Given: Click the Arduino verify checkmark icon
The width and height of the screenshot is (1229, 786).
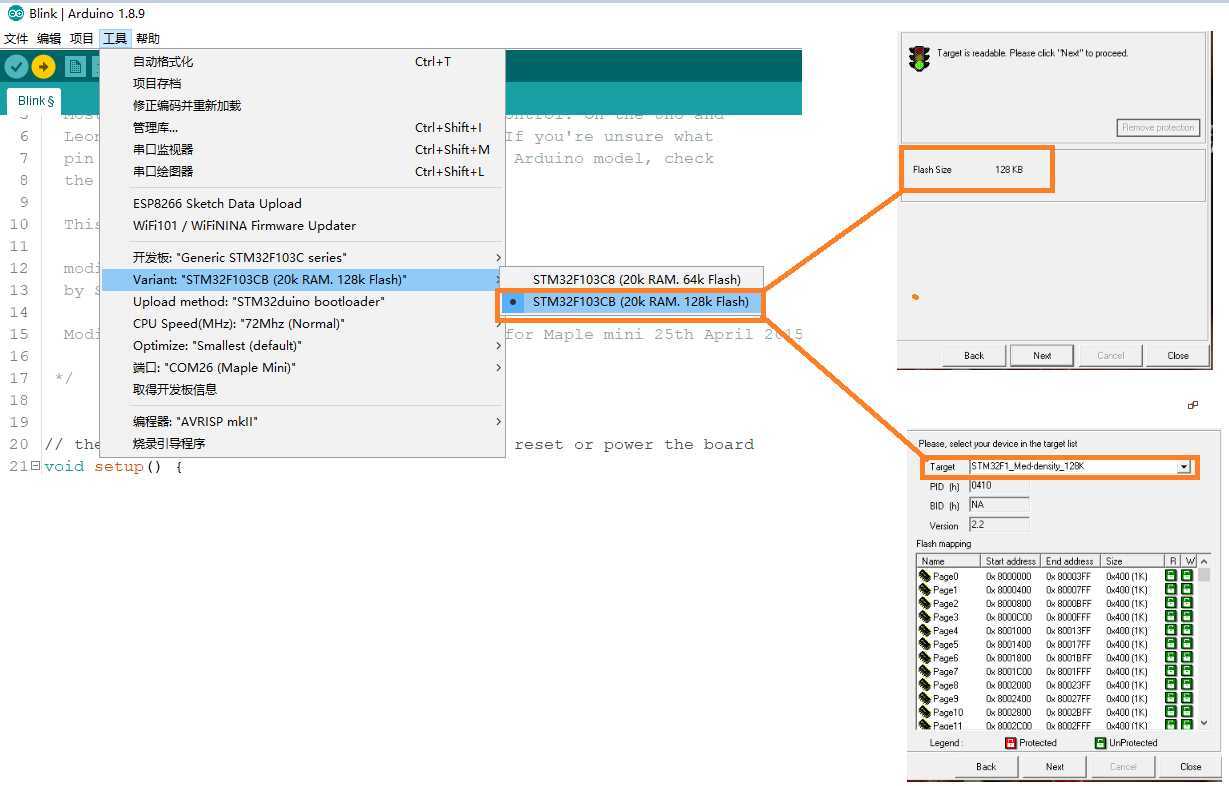Looking at the screenshot, I should [16, 66].
